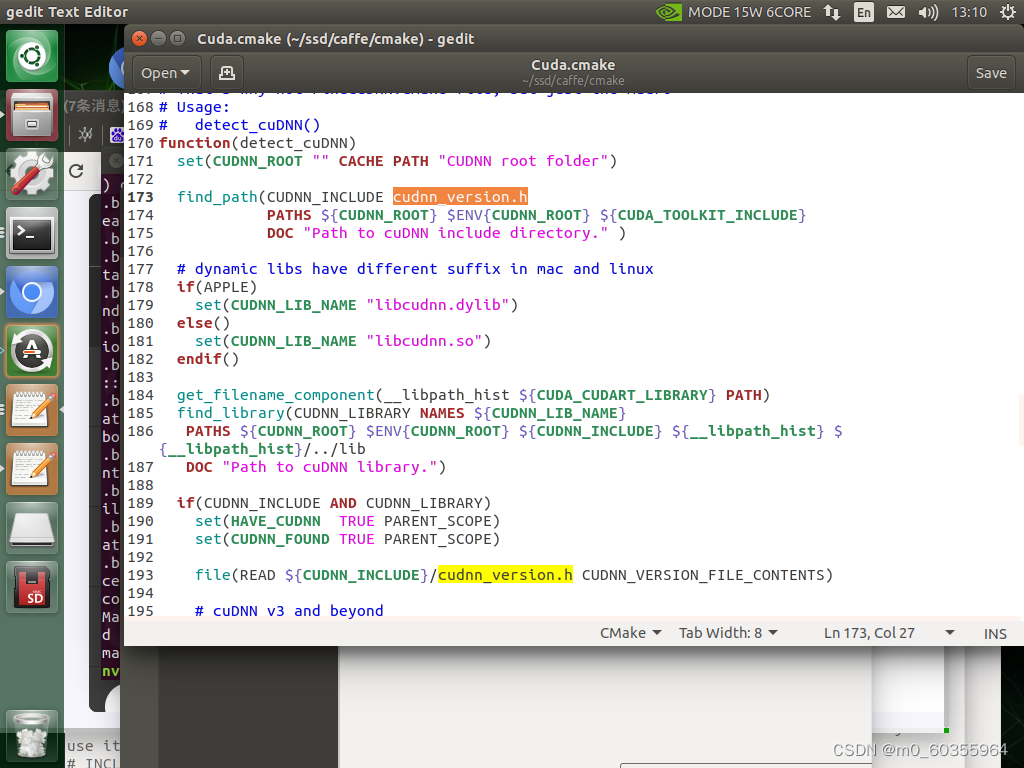Open the network connections indicator
This screenshot has height=768, width=1024.
(x=831, y=12)
